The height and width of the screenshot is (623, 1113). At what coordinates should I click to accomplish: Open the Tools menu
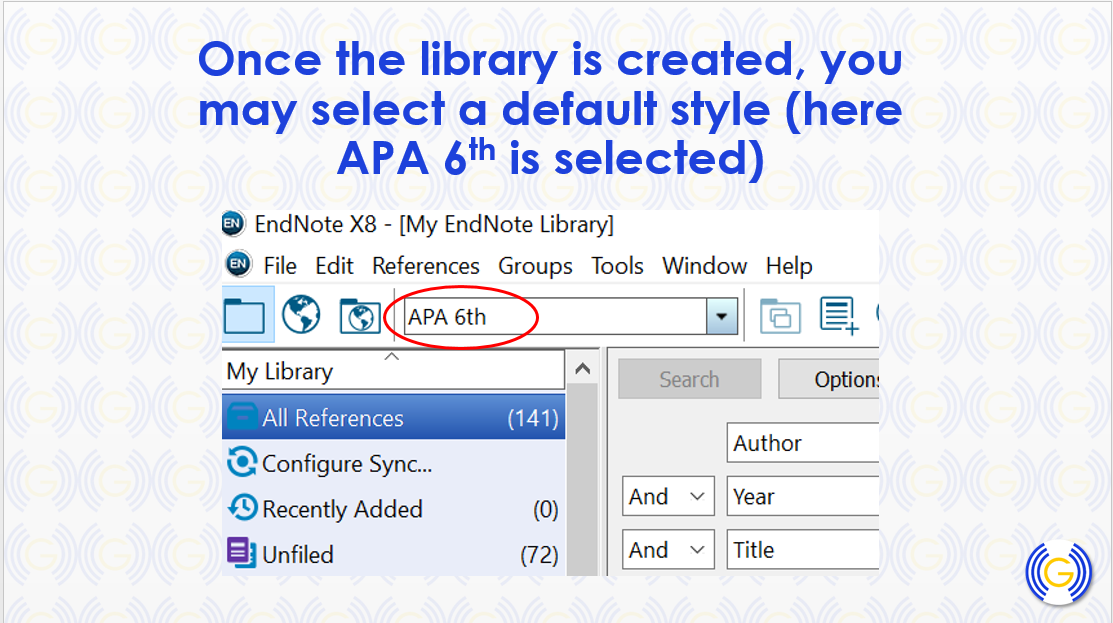click(x=617, y=266)
